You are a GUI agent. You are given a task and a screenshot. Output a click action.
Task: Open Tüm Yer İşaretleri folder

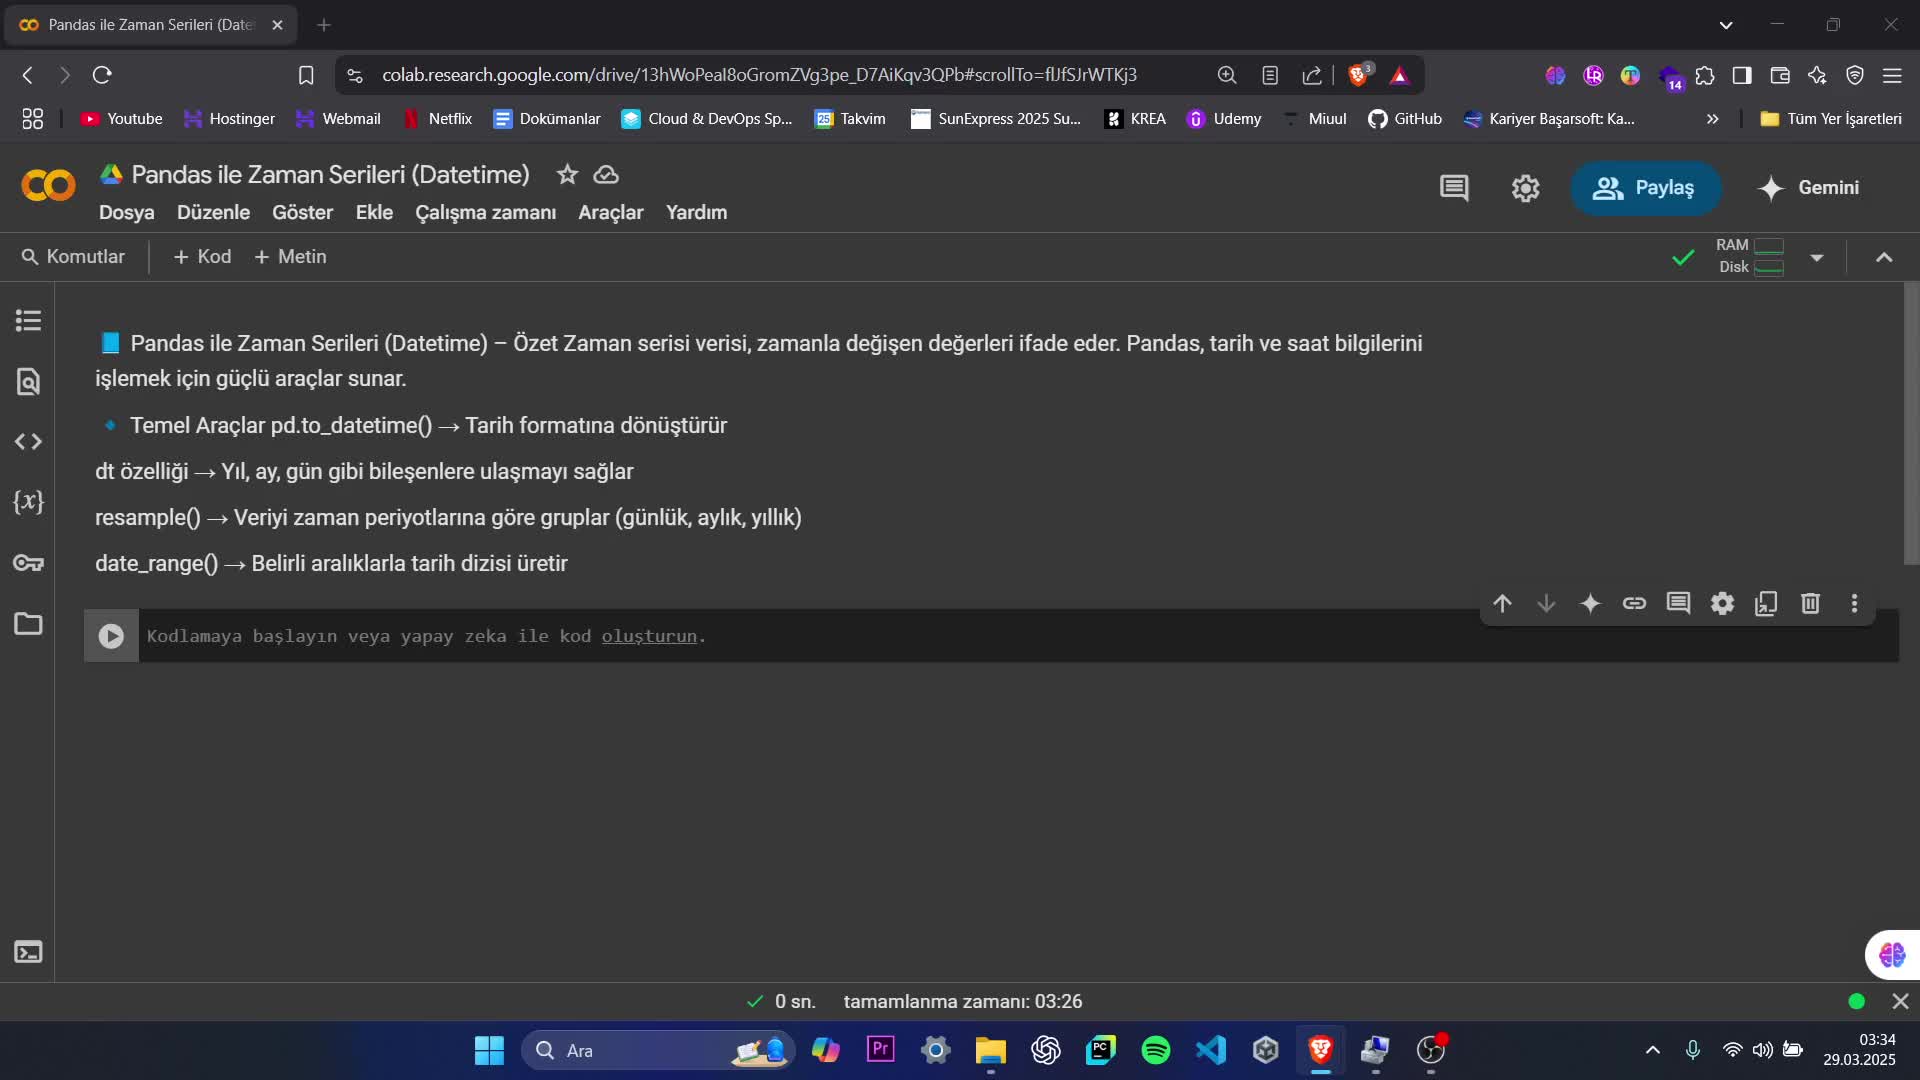click(x=1831, y=119)
